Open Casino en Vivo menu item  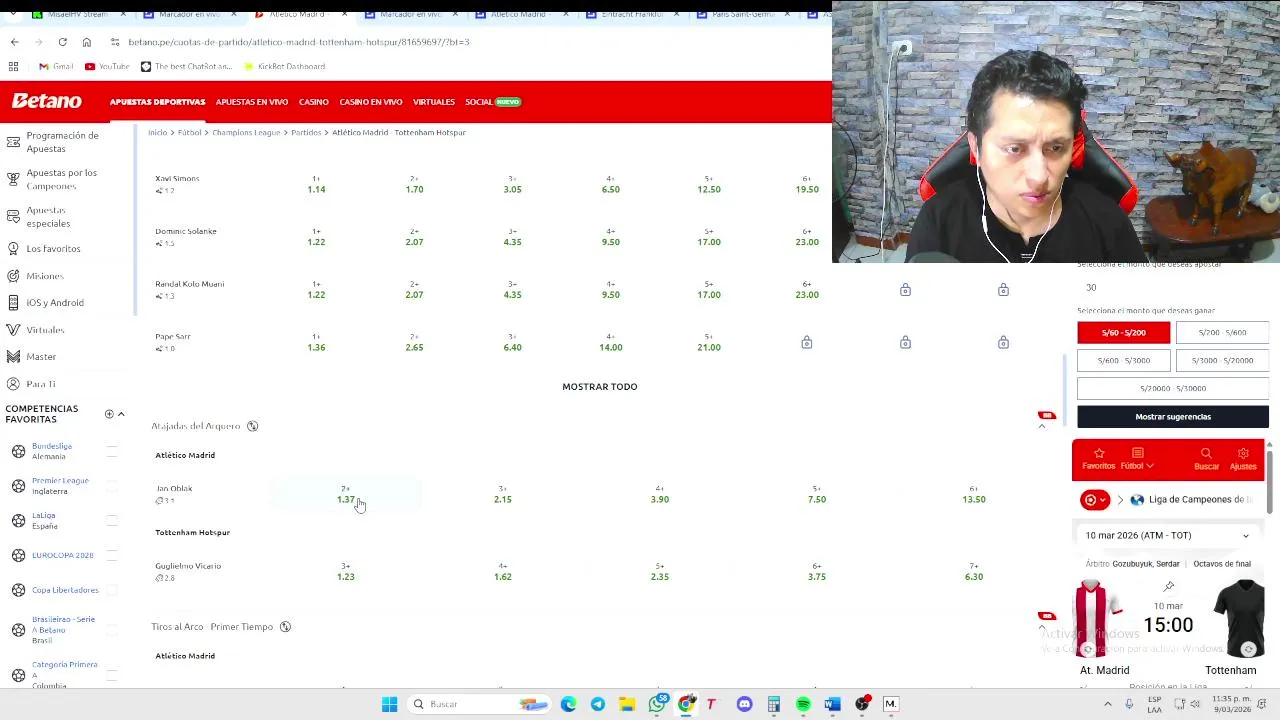pos(370,102)
